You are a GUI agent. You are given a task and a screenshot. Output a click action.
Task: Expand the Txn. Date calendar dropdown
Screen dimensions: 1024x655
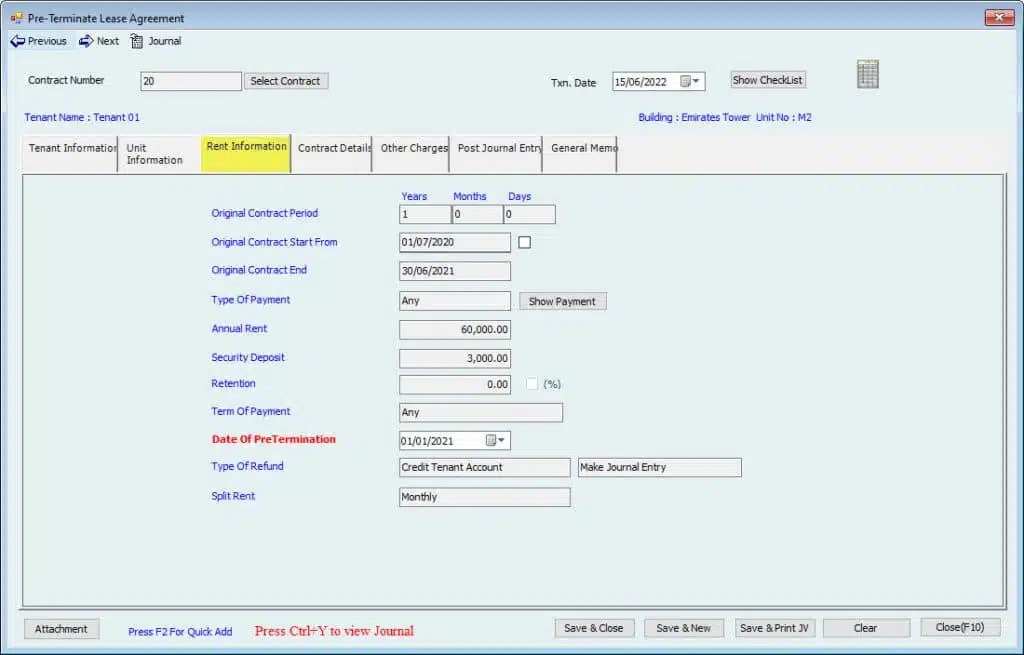pyautogui.click(x=692, y=82)
